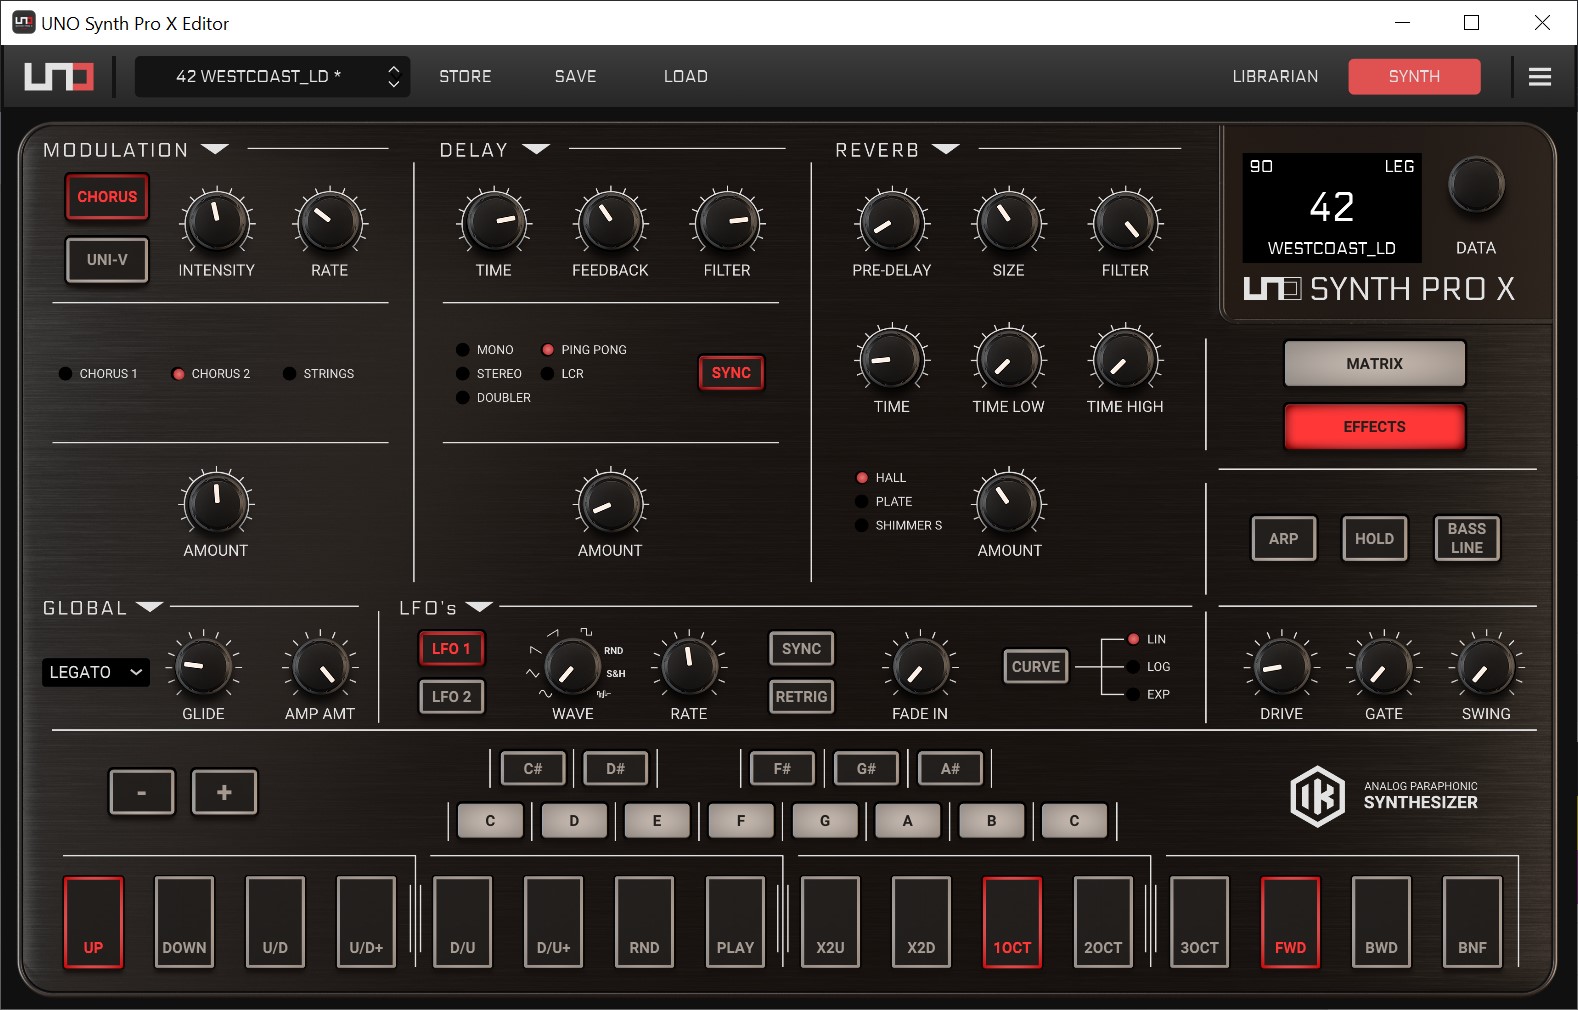
Task: Click the SWING knob
Action: pyautogui.click(x=1486, y=666)
